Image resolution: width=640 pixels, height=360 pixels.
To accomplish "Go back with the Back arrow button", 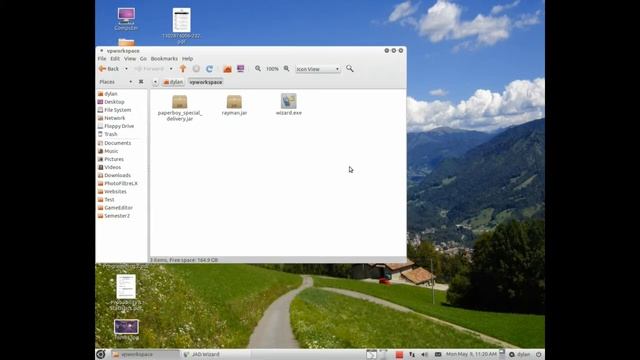I will tap(109, 69).
